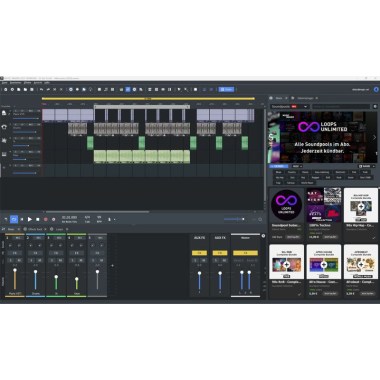Viewport: 380px width, 380px height.
Task: Click the piano instrument icon on track 1
Action: pyautogui.click(x=4, y=113)
